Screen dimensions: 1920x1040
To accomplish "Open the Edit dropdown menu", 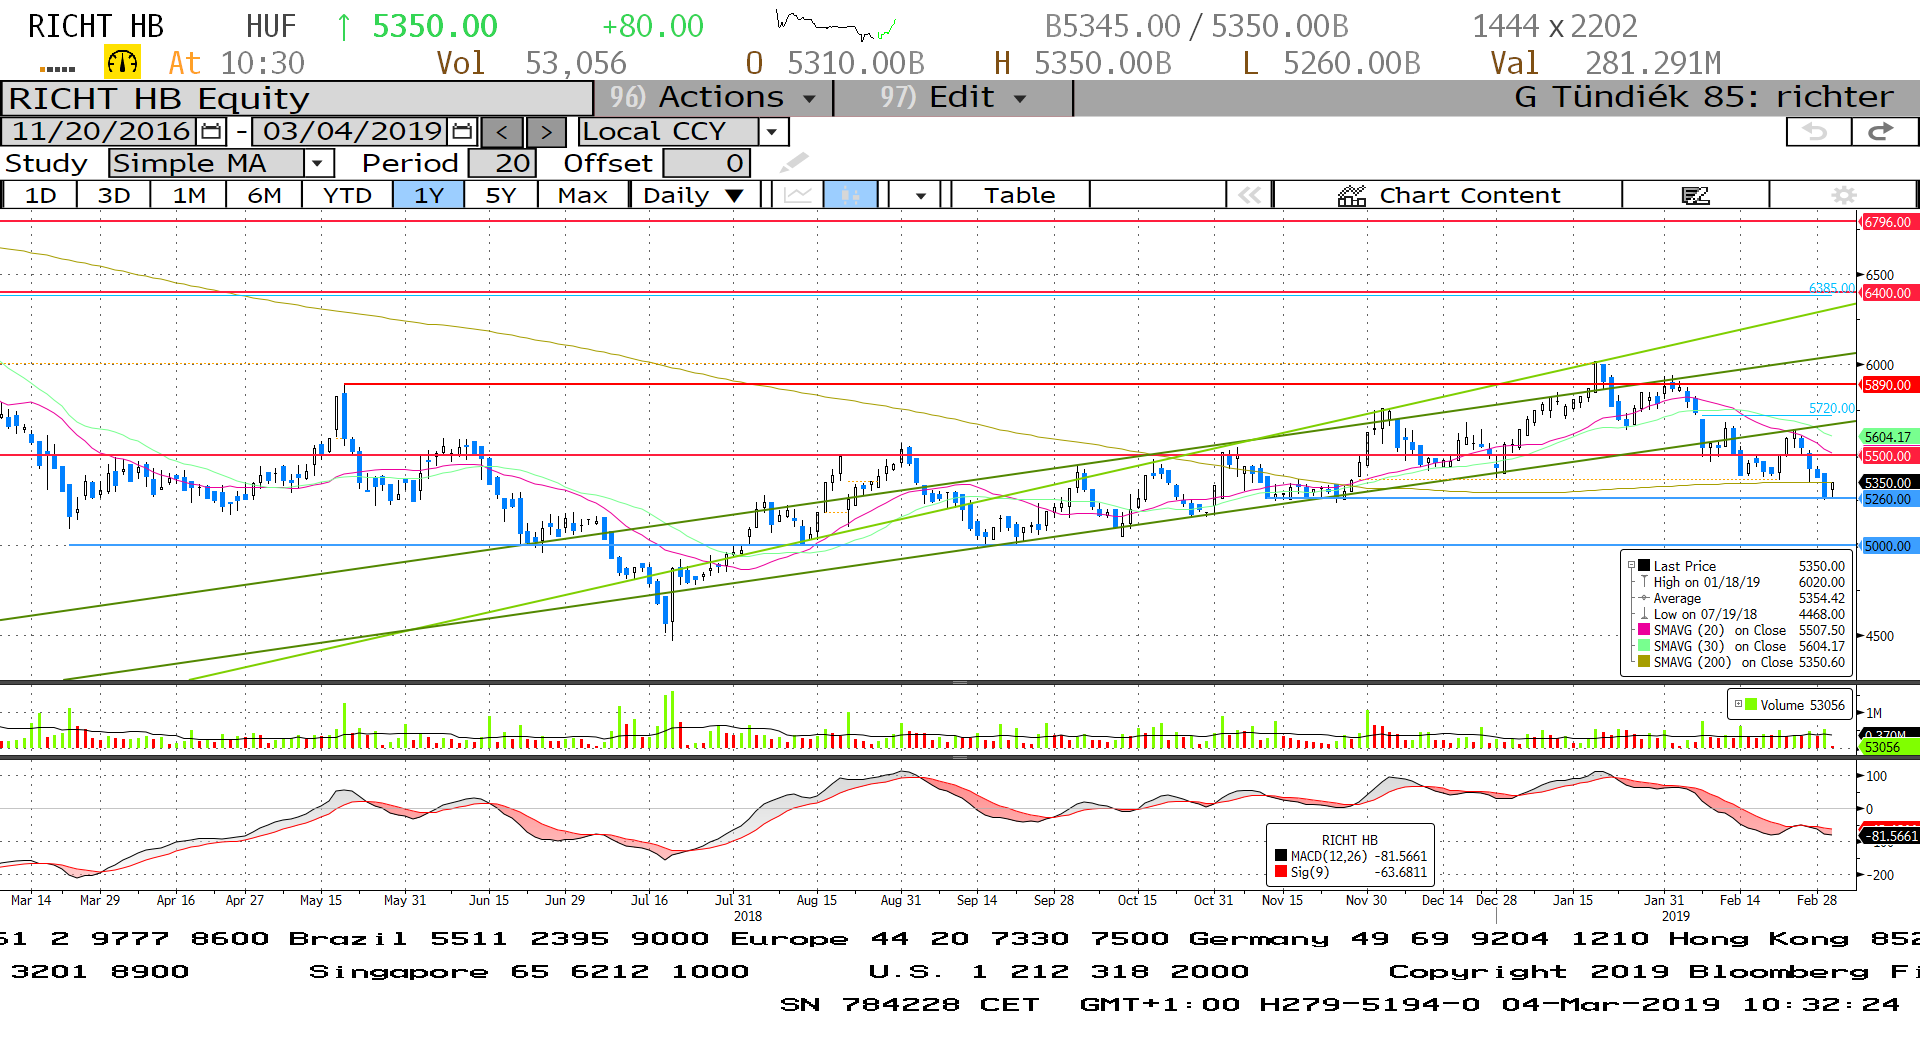I will [x=952, y=98].
